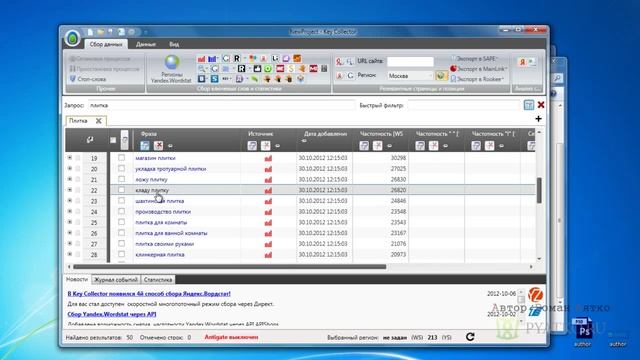
Task: Add a new tab with the plus icon
Action: [x=538, y=119]
